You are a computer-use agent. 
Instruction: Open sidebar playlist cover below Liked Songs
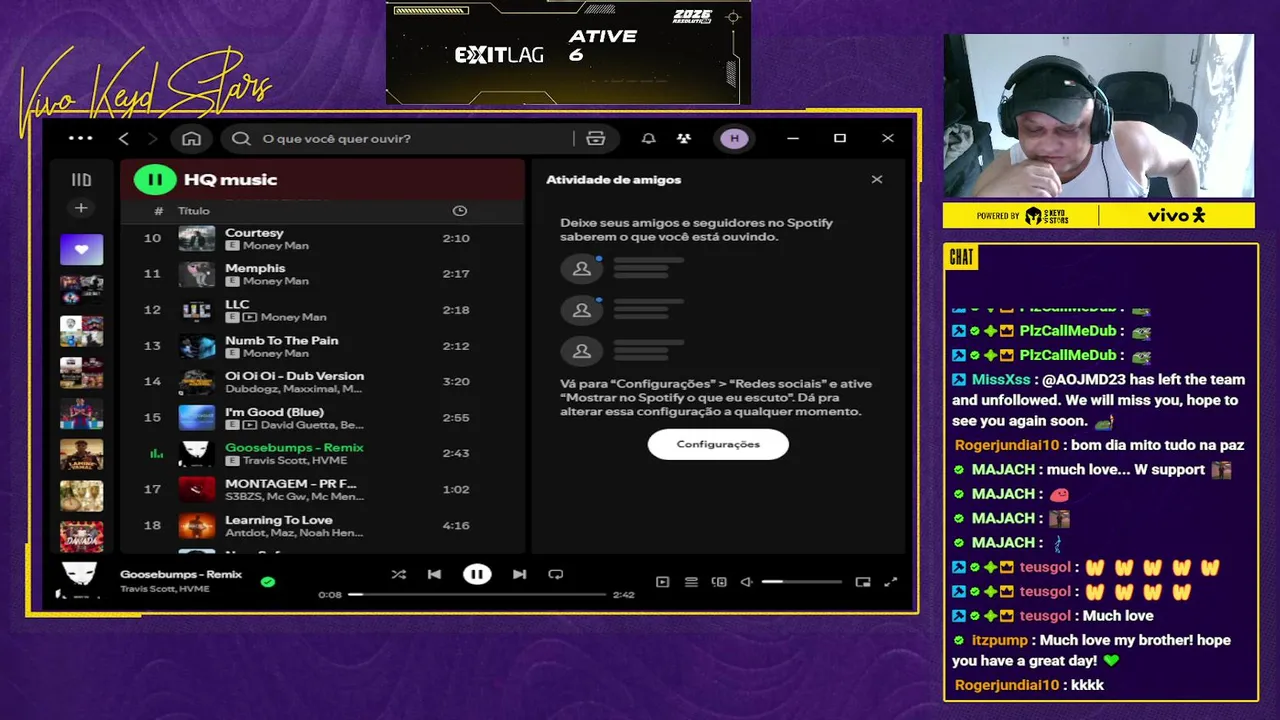coord(81,290)
